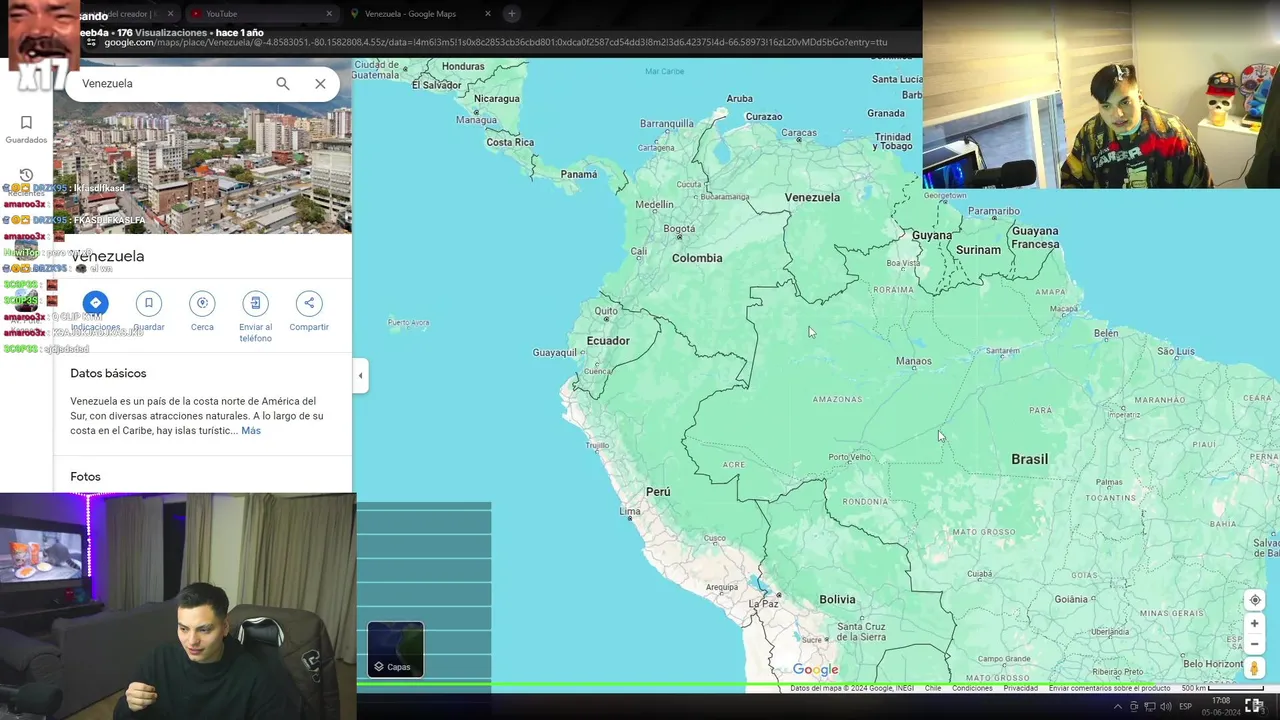
Task: Click the blue Indicaciones directions icon
Action: click(x=95, y=303)
